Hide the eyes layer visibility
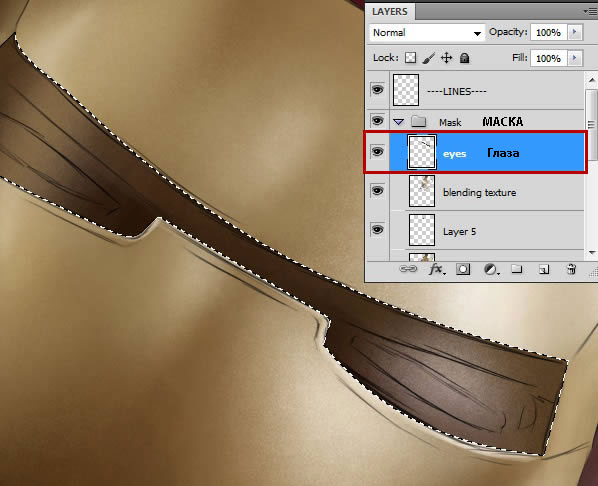This screenshot has width=598, height=486. (x=377, y=152)
